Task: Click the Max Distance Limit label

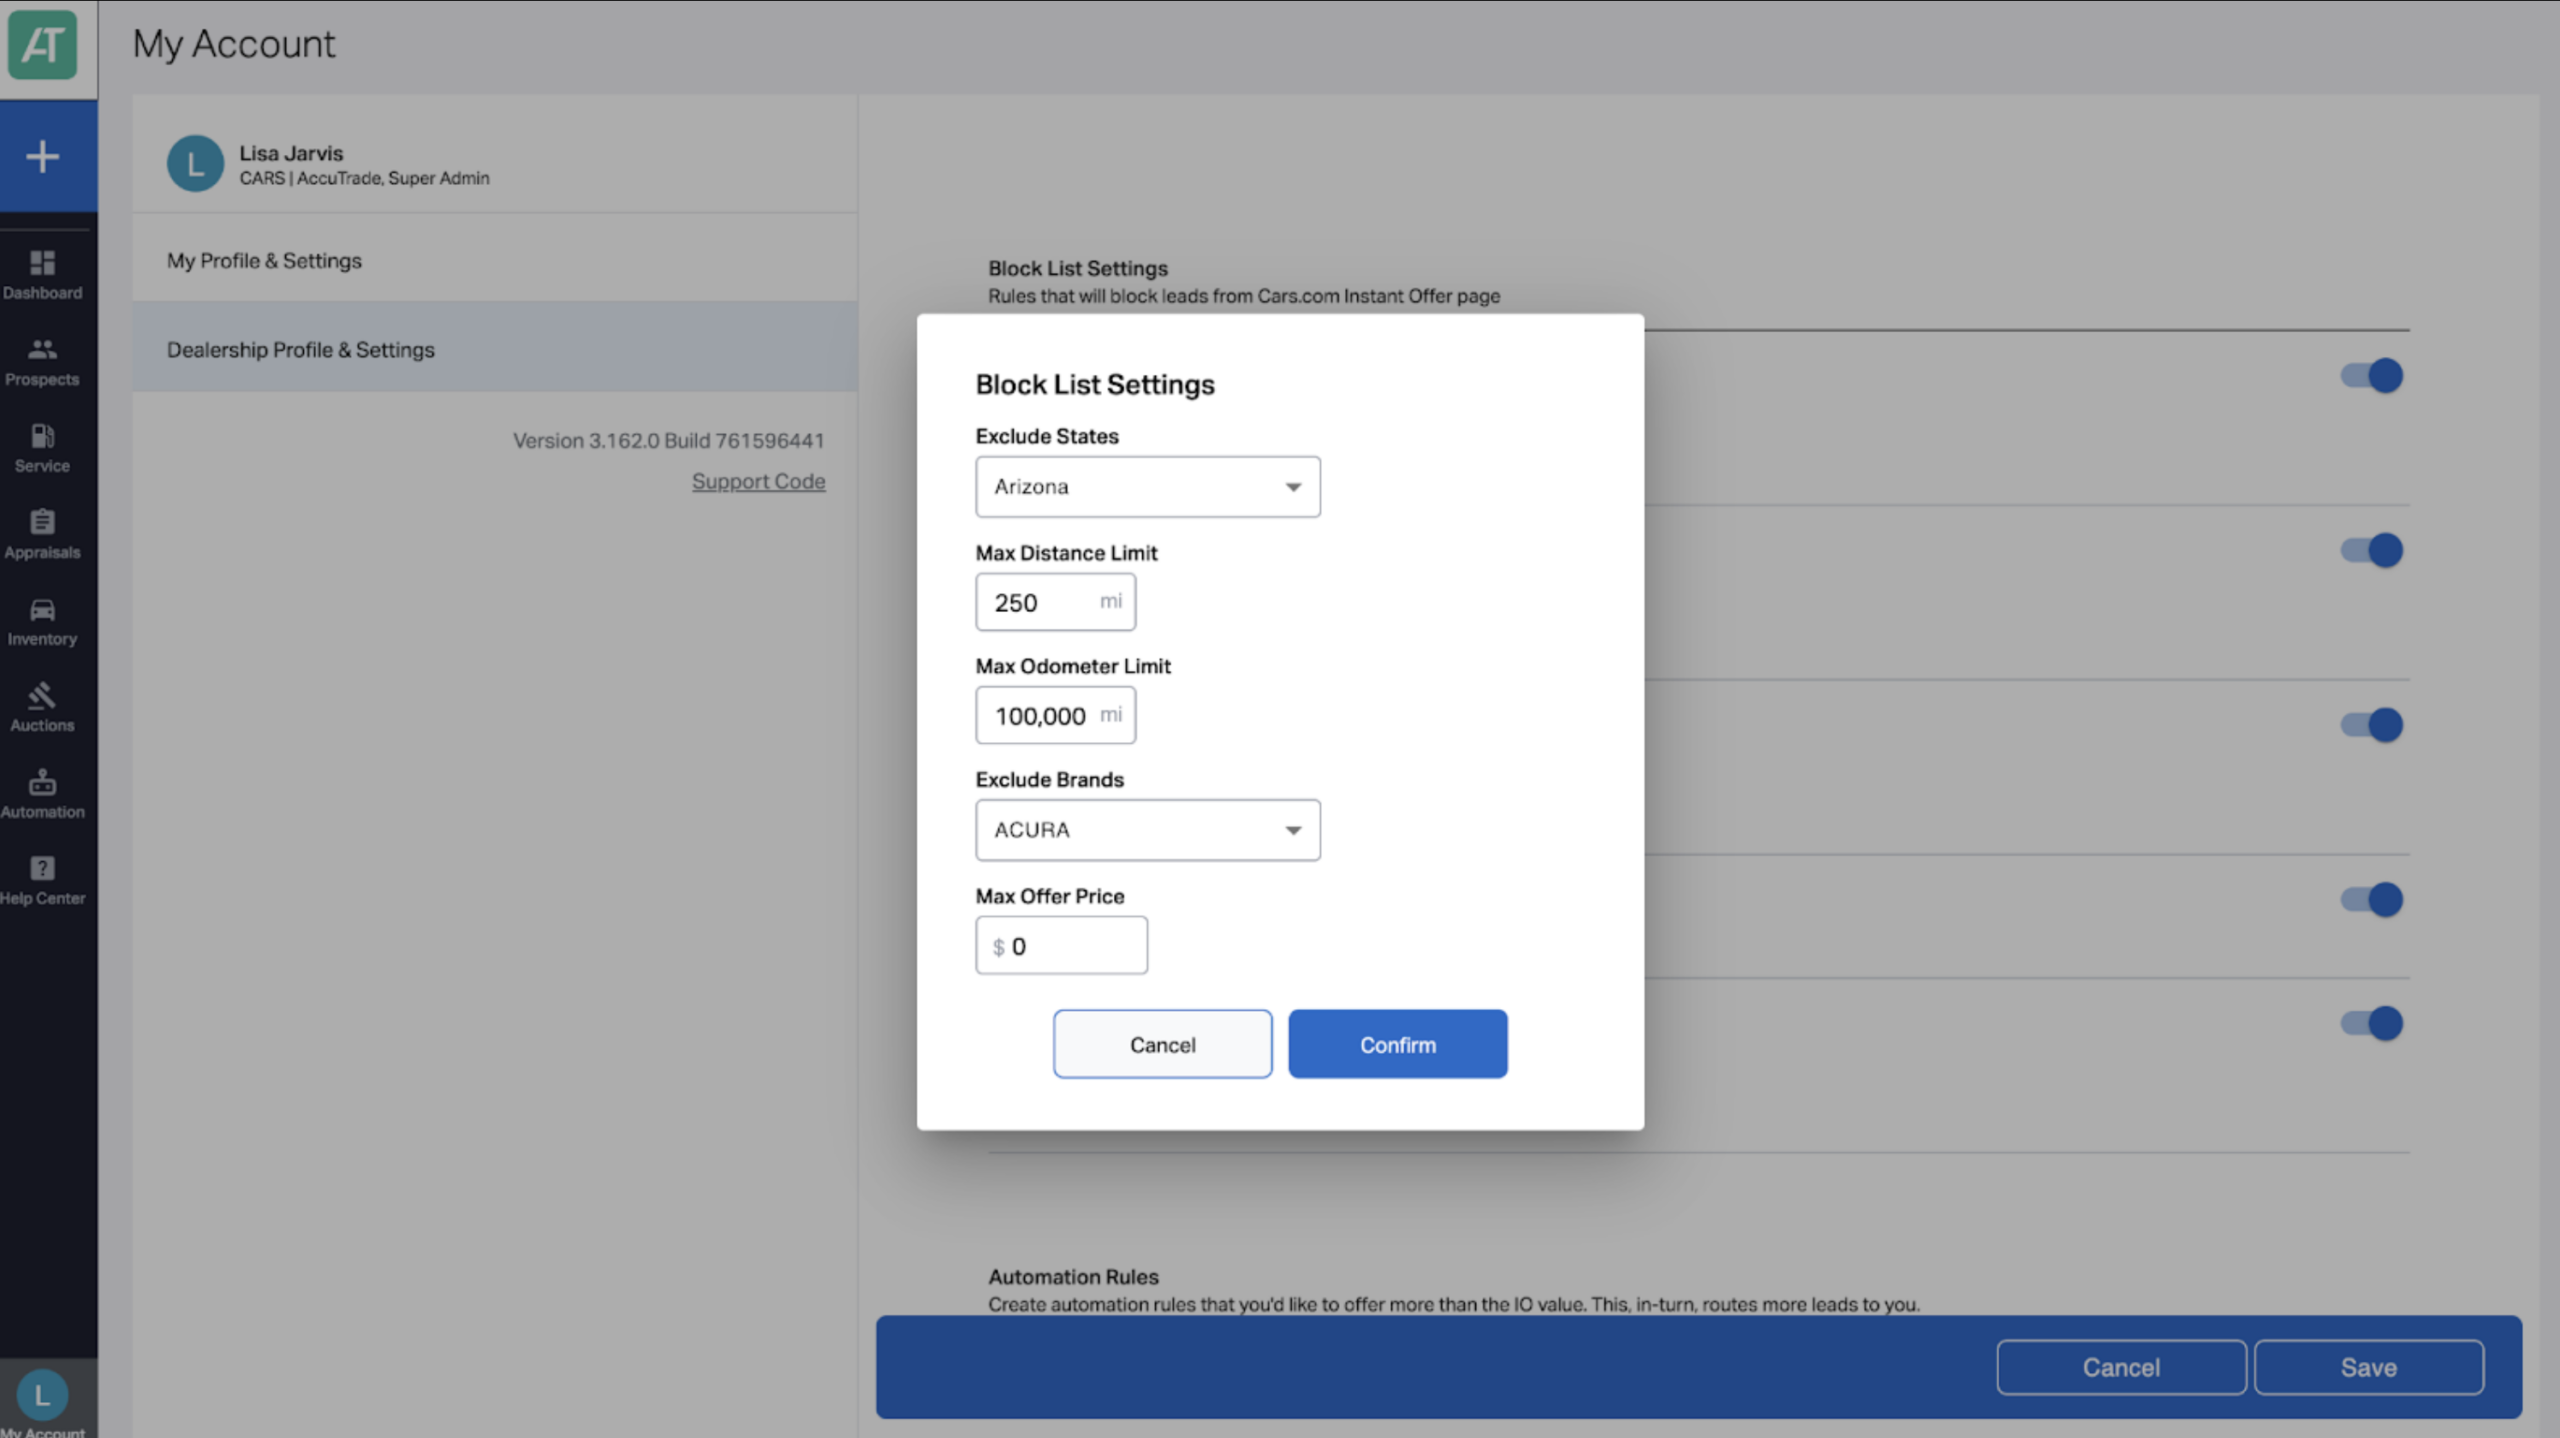Action: [x=1066, y=553]
